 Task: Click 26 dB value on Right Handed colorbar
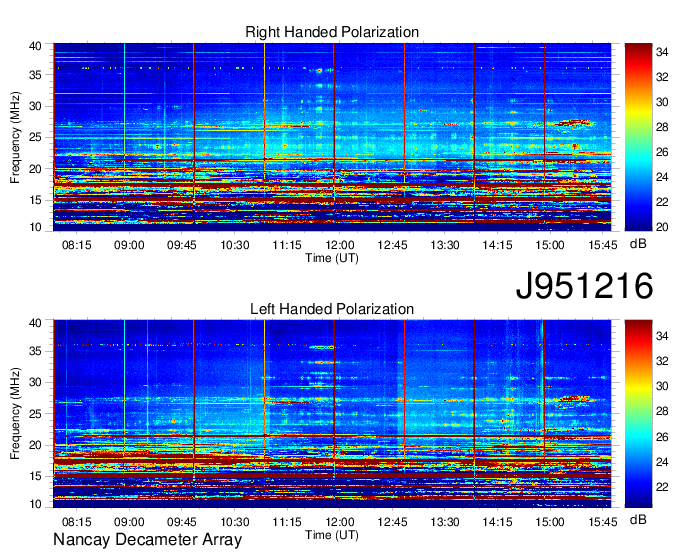click(x=662, y=152)
